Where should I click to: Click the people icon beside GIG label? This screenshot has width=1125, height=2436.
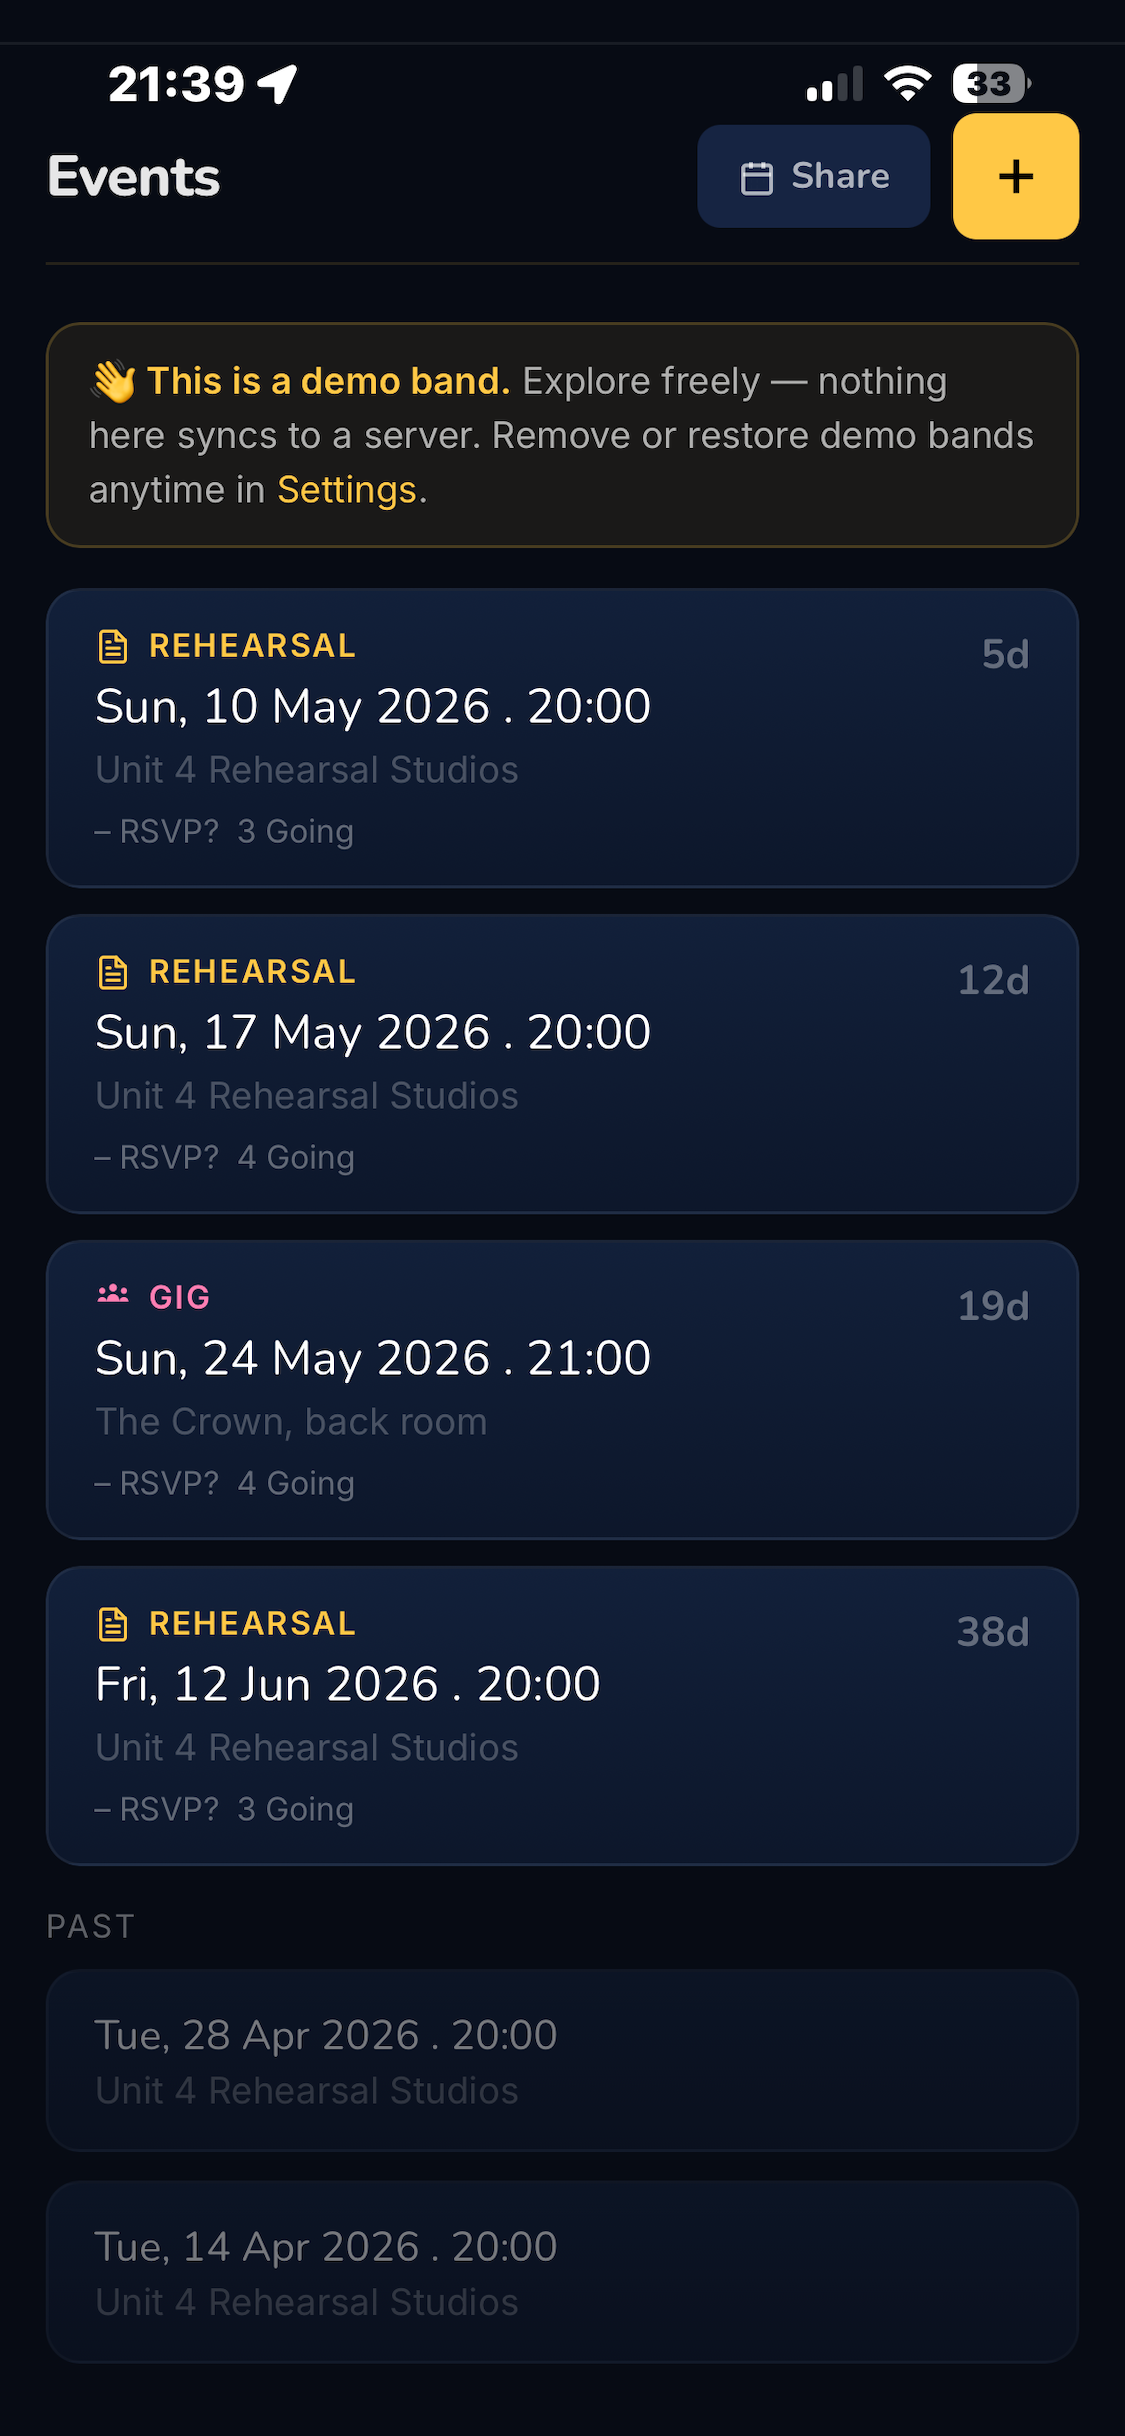point(113,1295)
